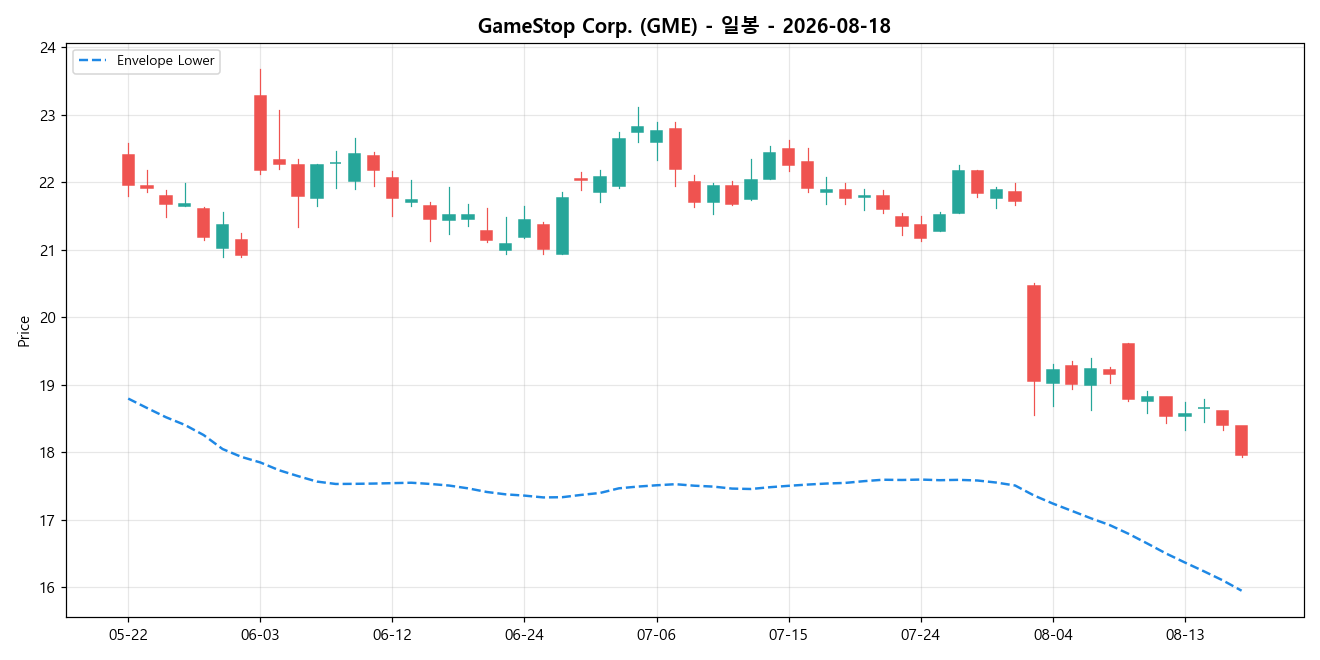Click the 07-24 x-axis date label
The width and height of the screenshot is (1320, 660).
[x=920, y=635]
